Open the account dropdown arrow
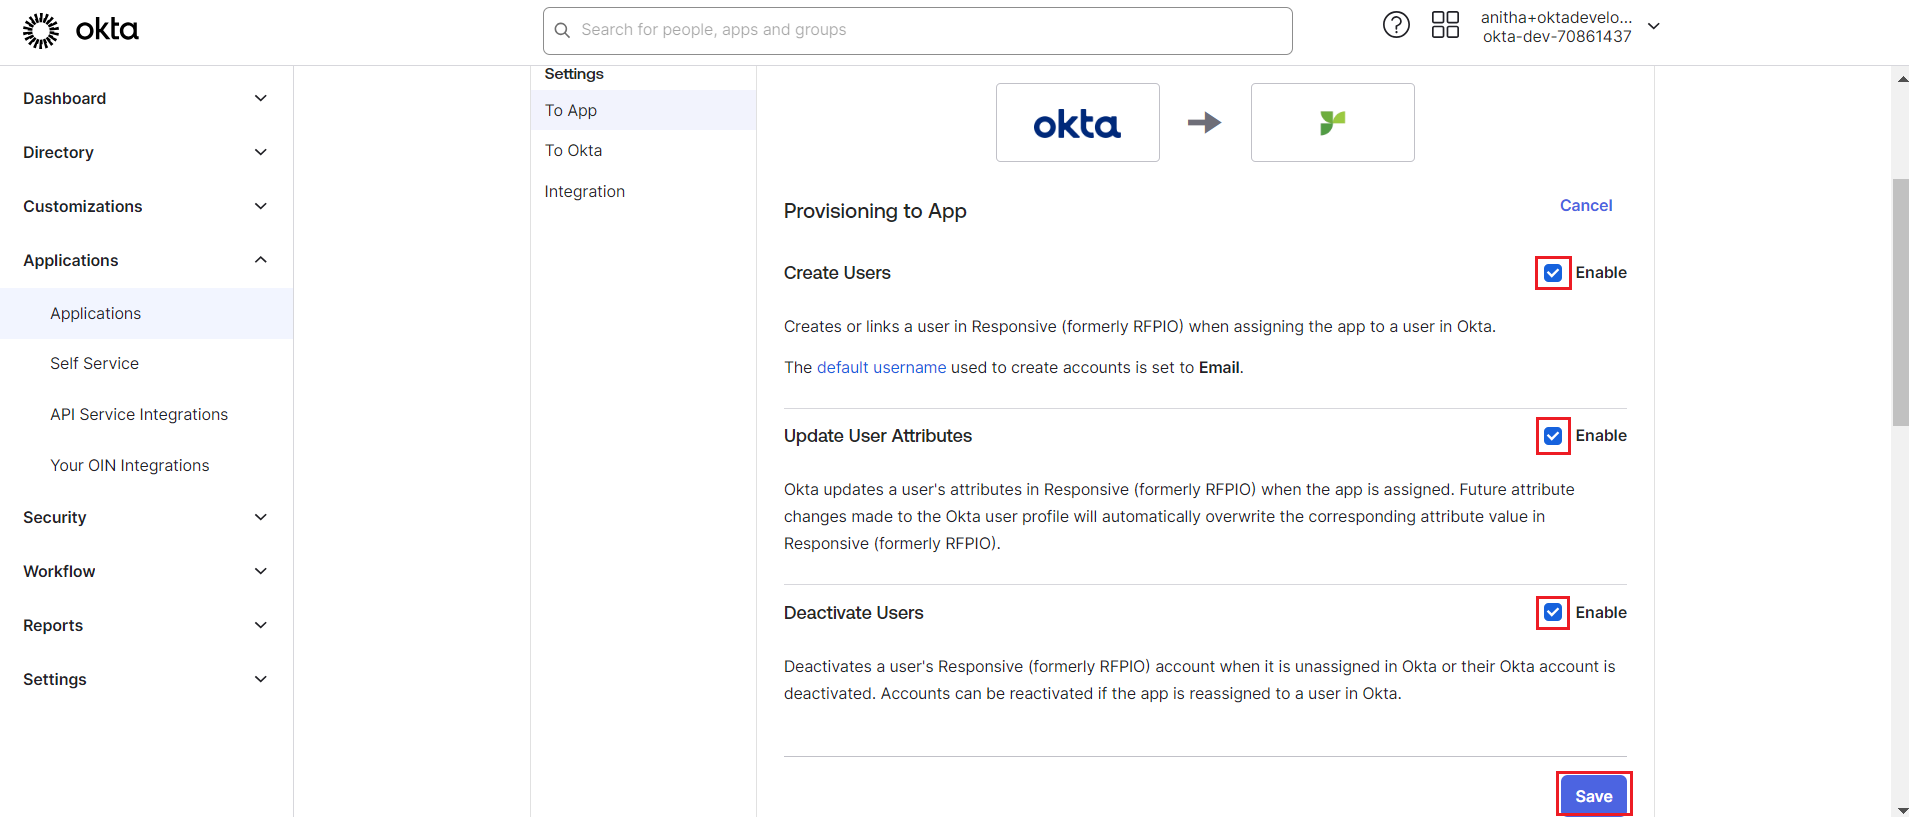This screenshot has height=817, width=1909. (1654, 26)
